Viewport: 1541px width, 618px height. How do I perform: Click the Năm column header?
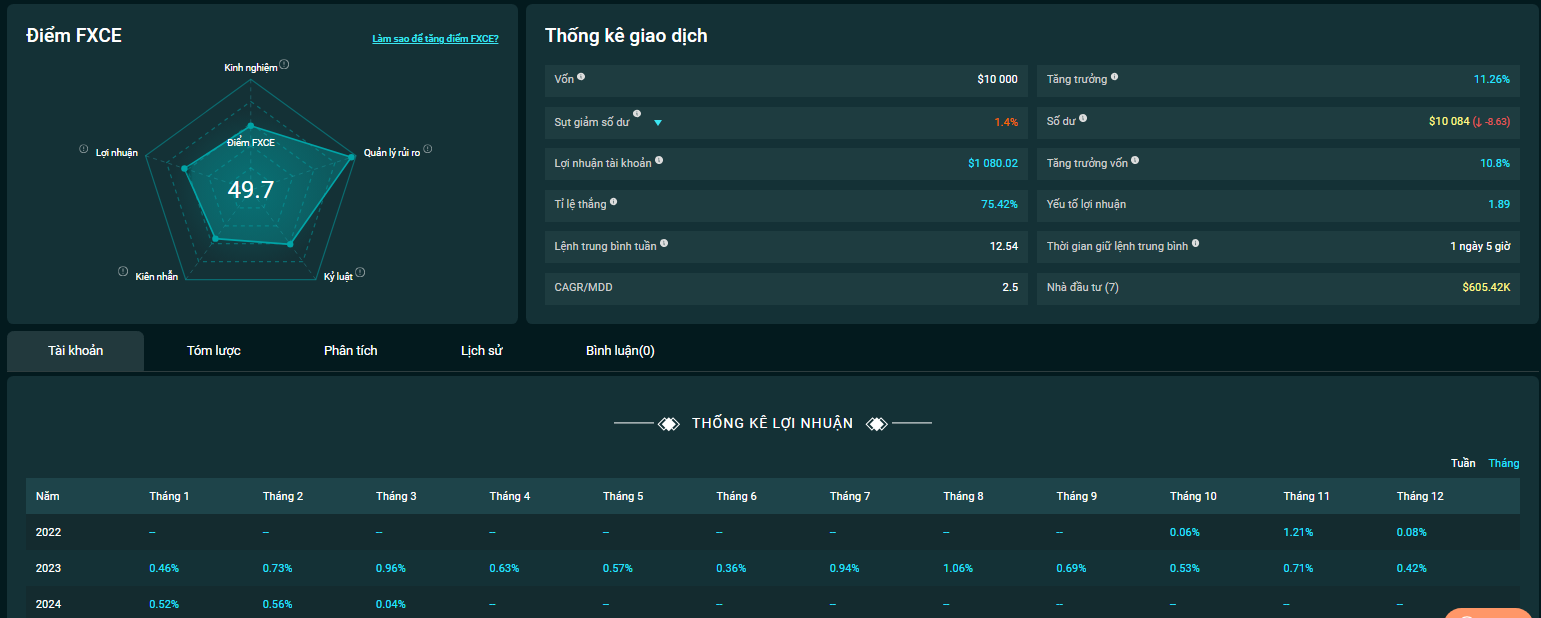[x=47, y=496]
